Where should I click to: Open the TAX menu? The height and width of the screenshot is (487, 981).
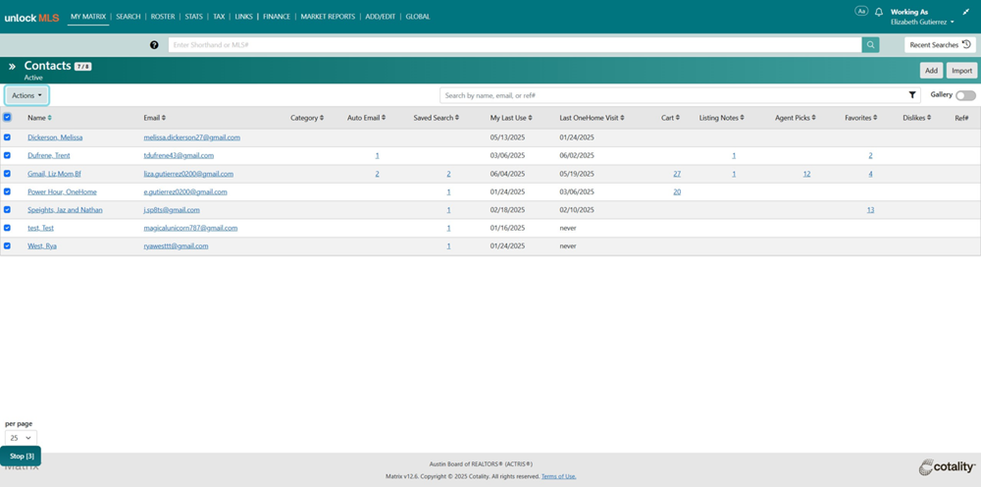(219, 17)
